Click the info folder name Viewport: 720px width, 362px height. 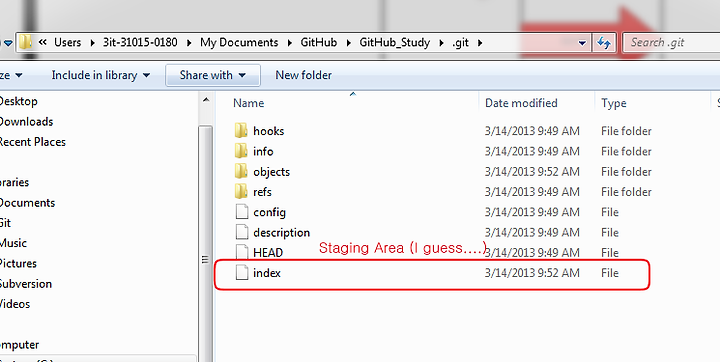pos(263,151)
